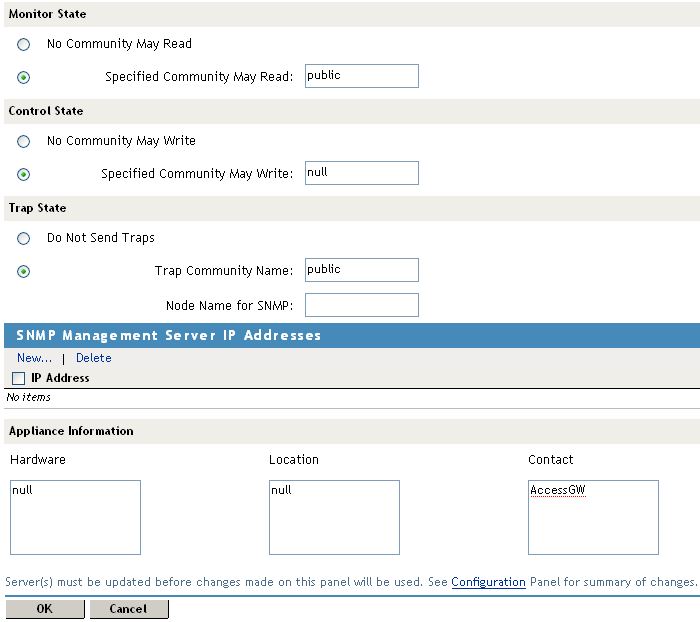Click the SNMP Management Server IP Addresses header
The height and width of the screenshot is (622, 700).
coord(169,335)
